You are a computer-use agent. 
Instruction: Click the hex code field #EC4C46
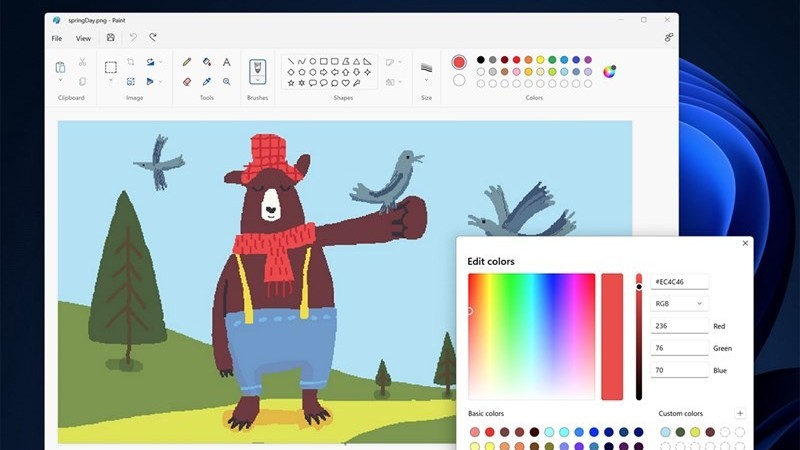tap(679, 282)
